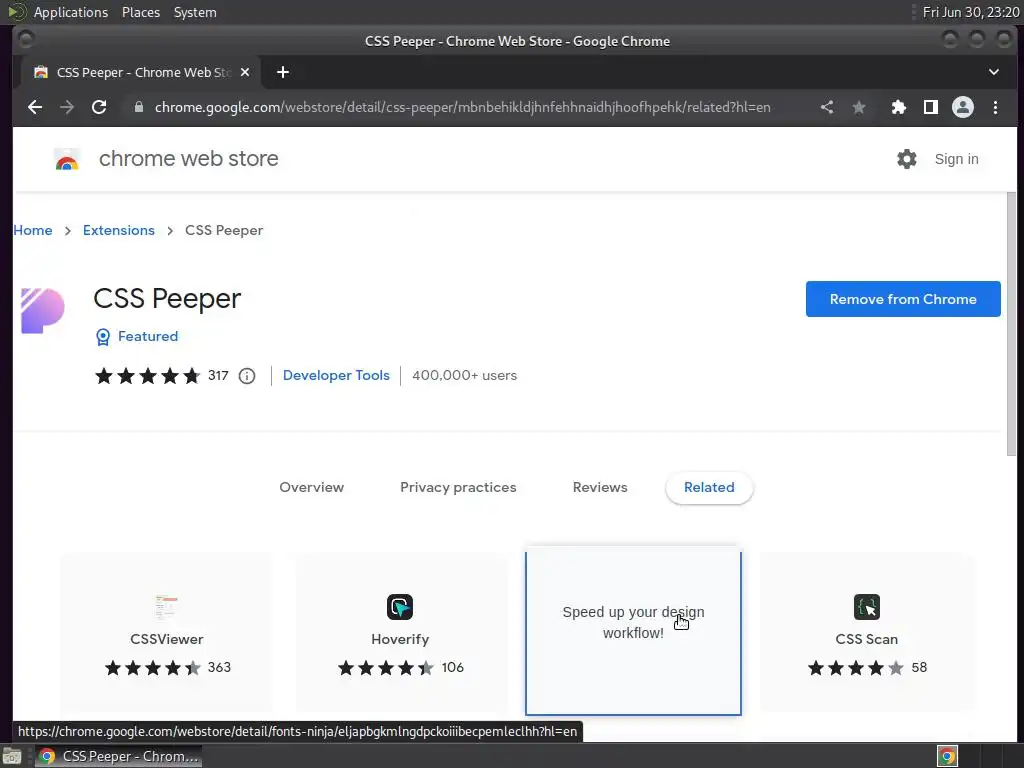Switch to the Privacy practices tab

click(458, 487)
